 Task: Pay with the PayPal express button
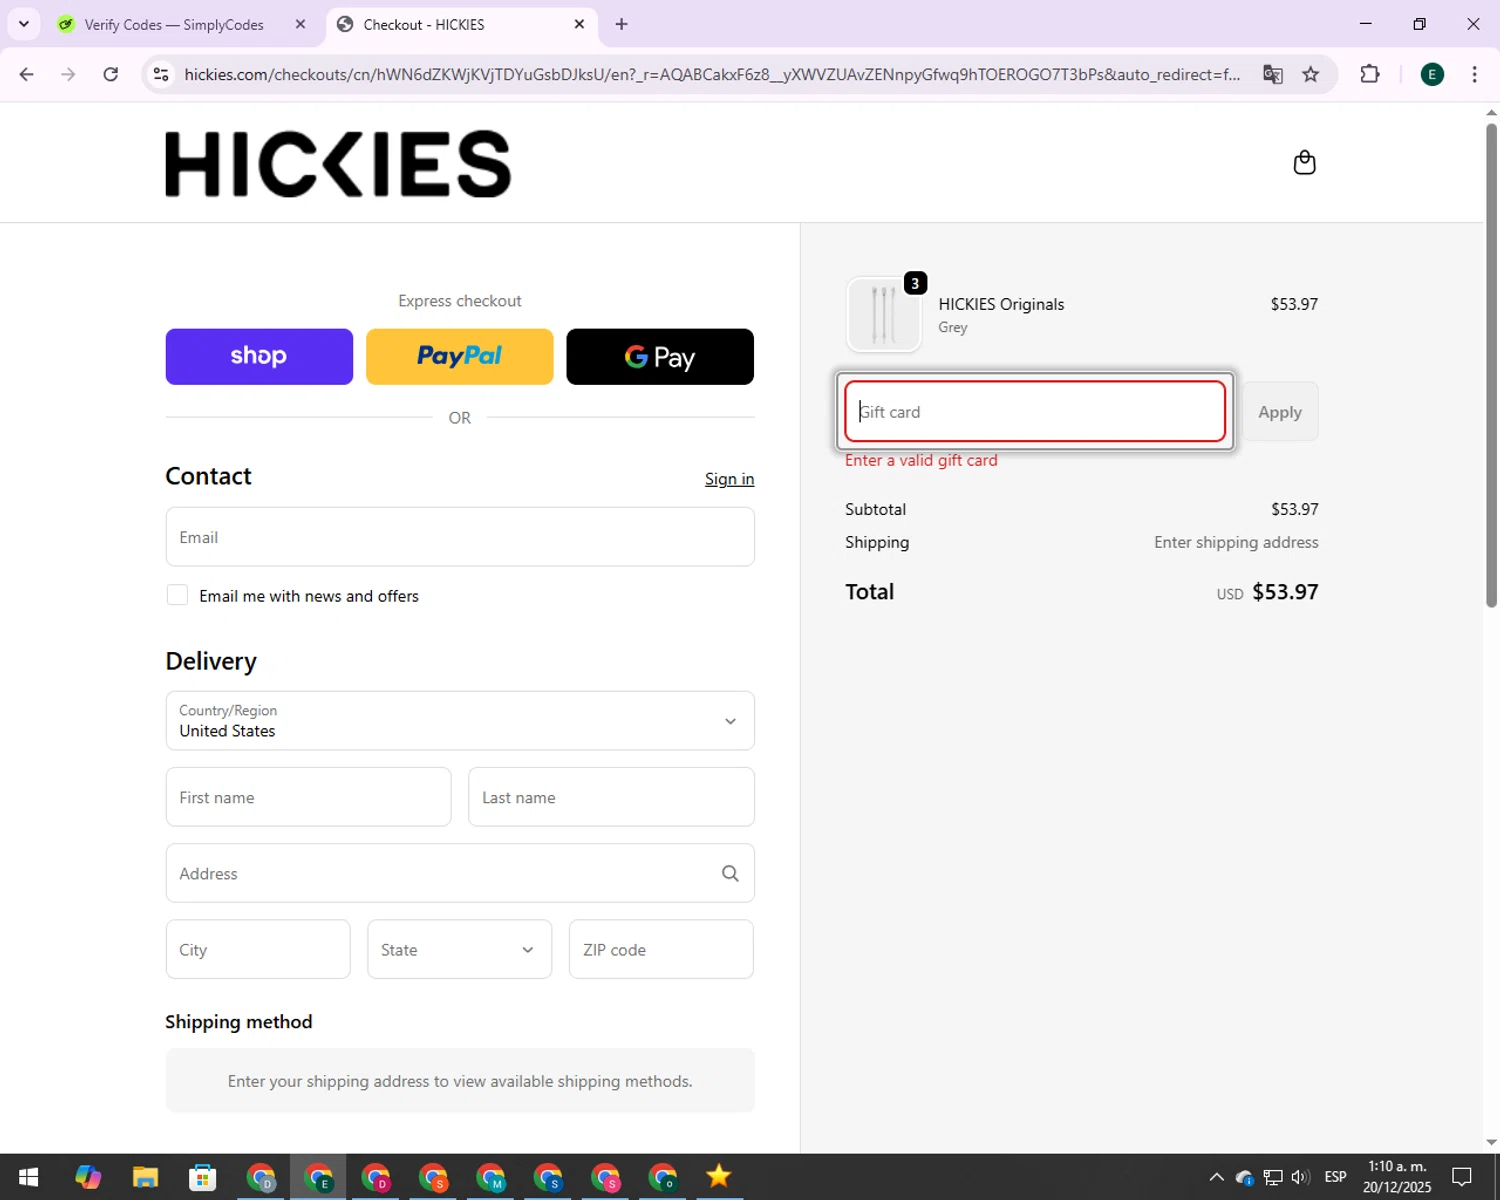coord(459,357)
